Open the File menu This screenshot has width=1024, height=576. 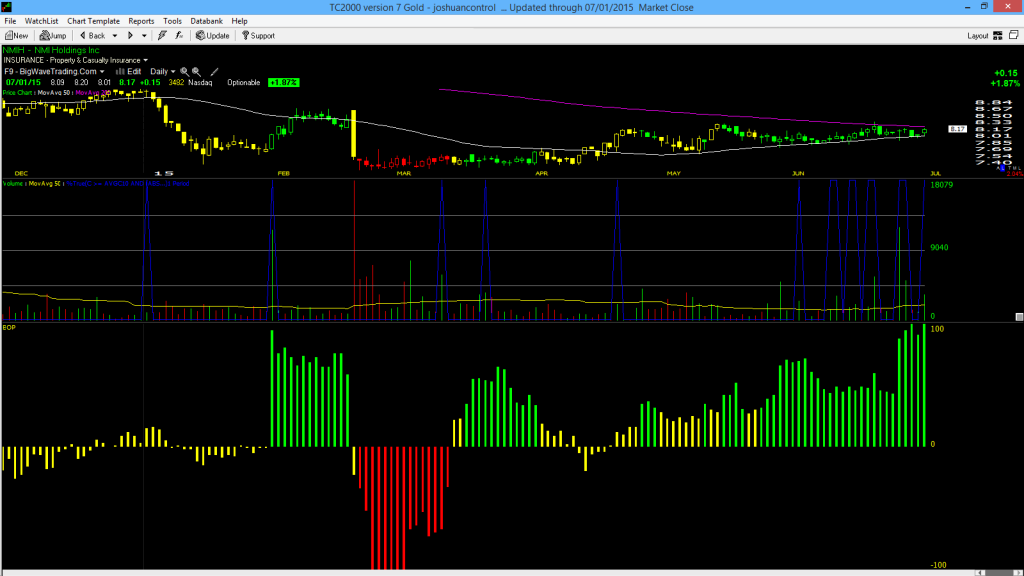tap(10, 21)
